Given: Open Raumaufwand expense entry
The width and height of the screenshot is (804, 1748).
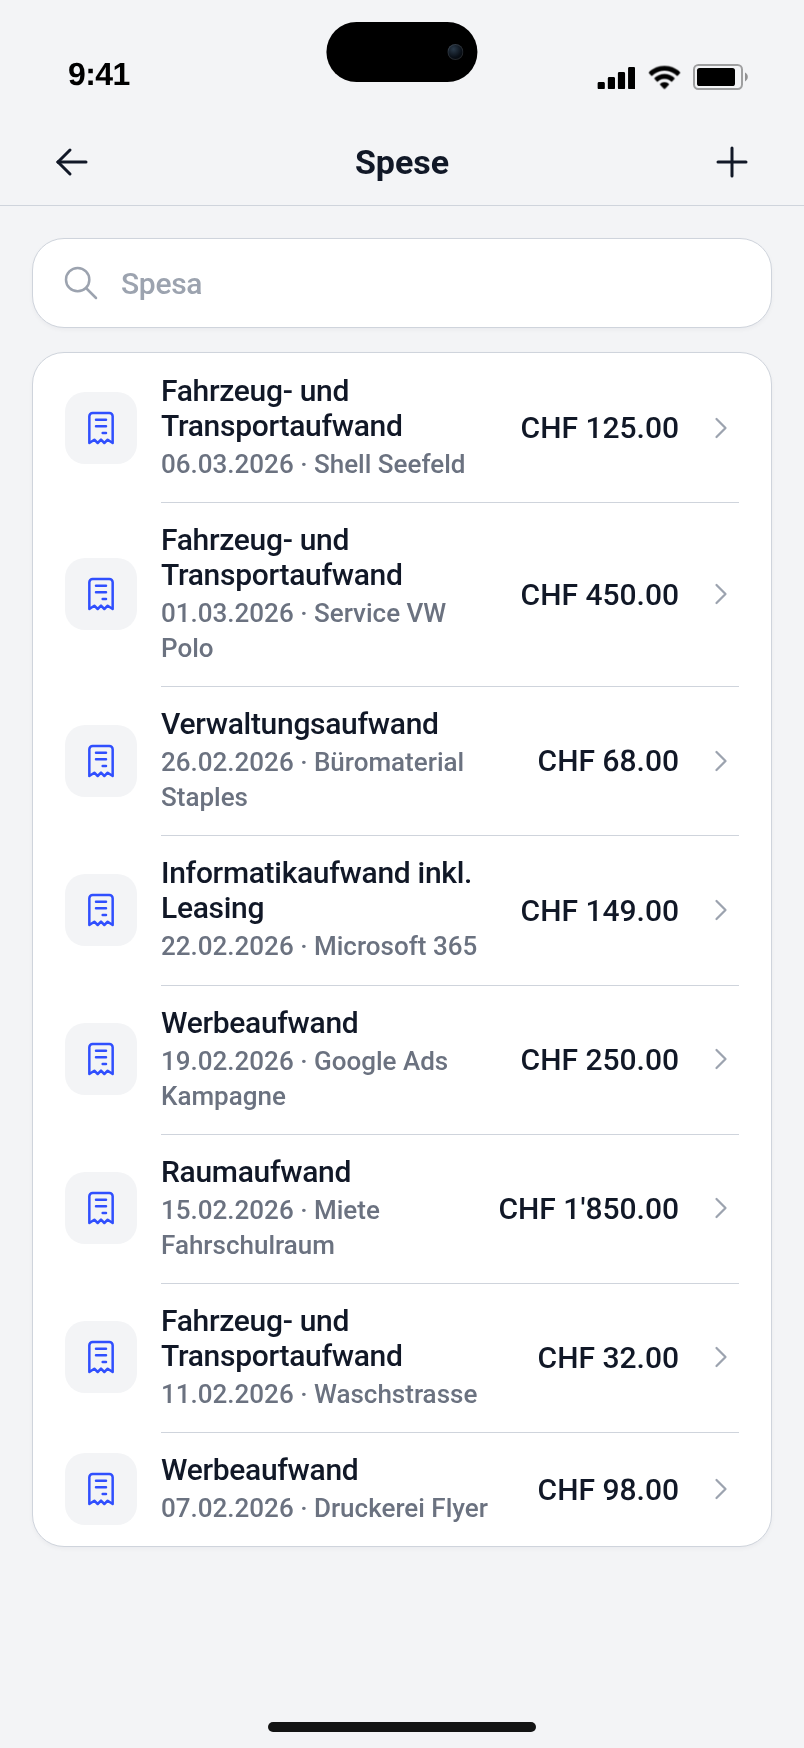Looking at the screenshot, I should pos(402,1208).
